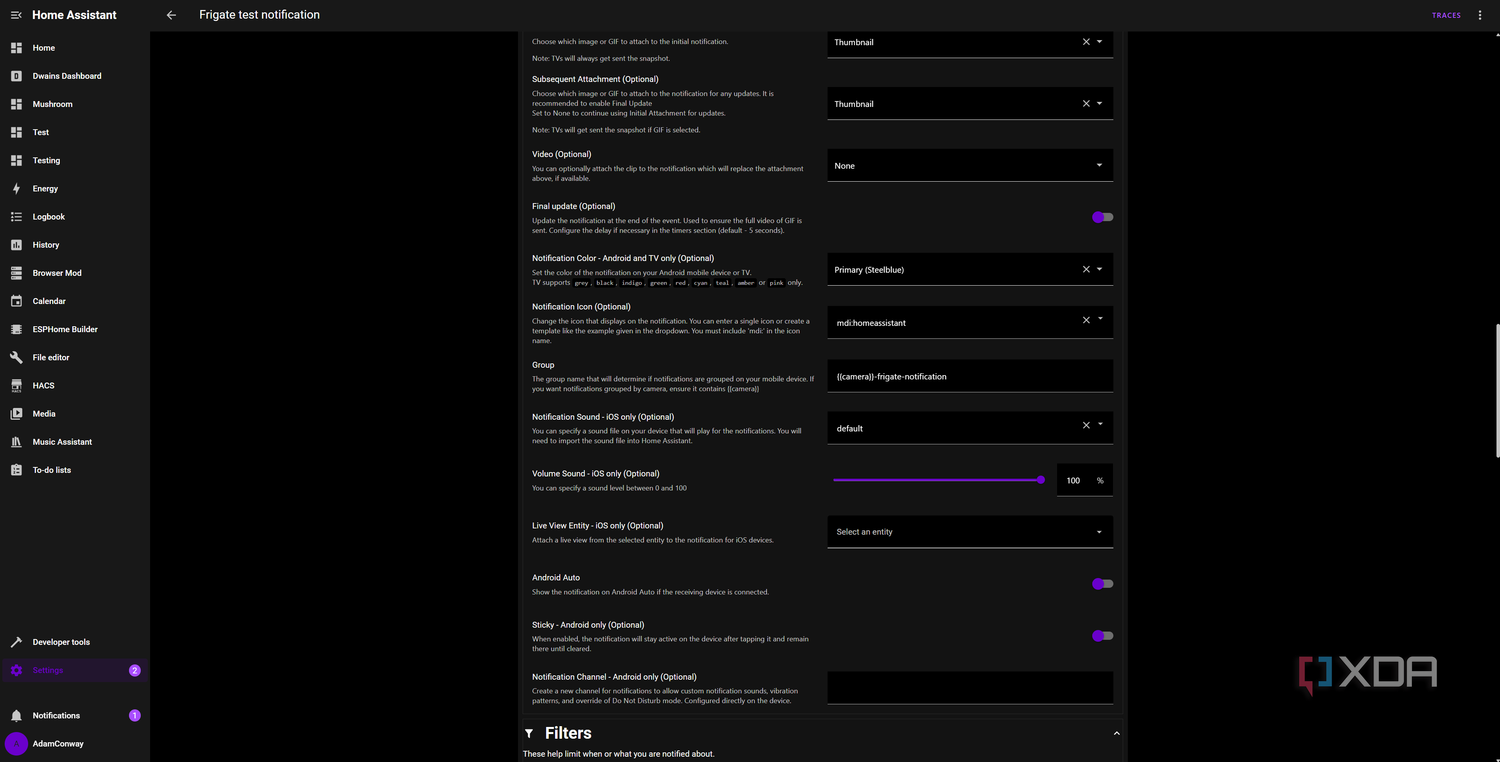Open the TRACES link
The height and width of the screenshot is (762, 1500).
point(1446,15)
